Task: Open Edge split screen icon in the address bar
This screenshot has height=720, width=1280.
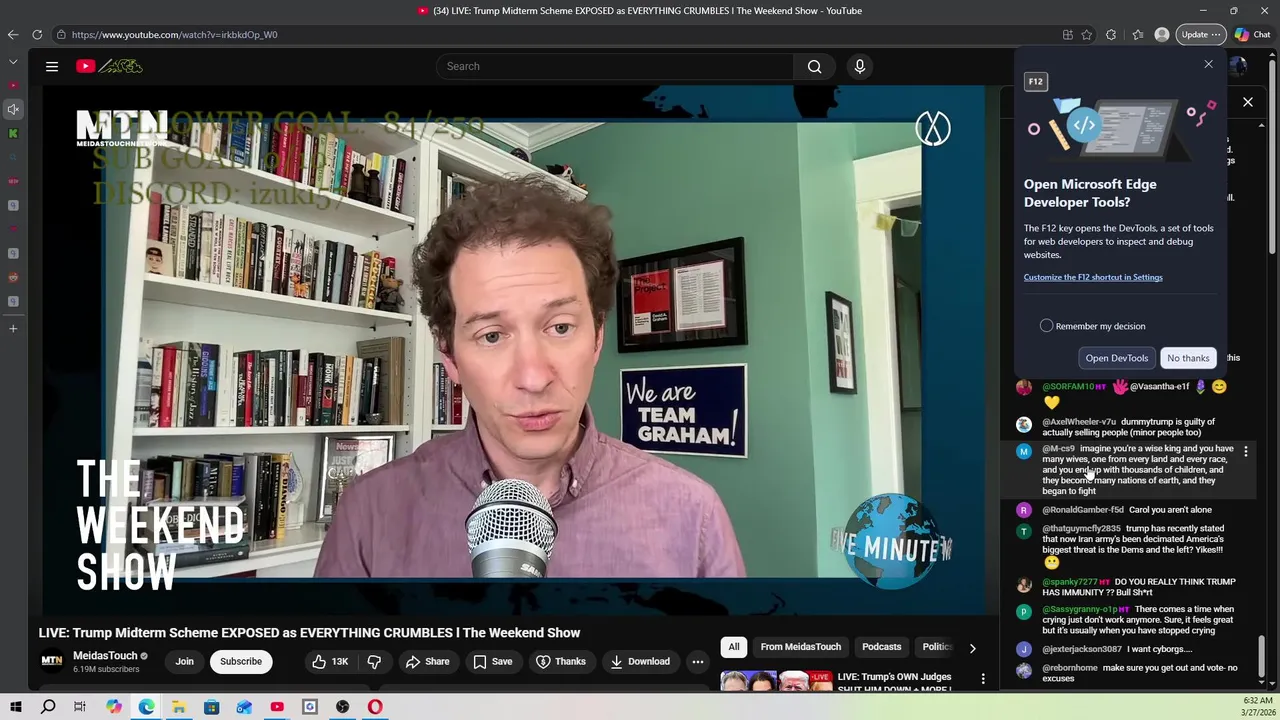Action: (1068, 35)
